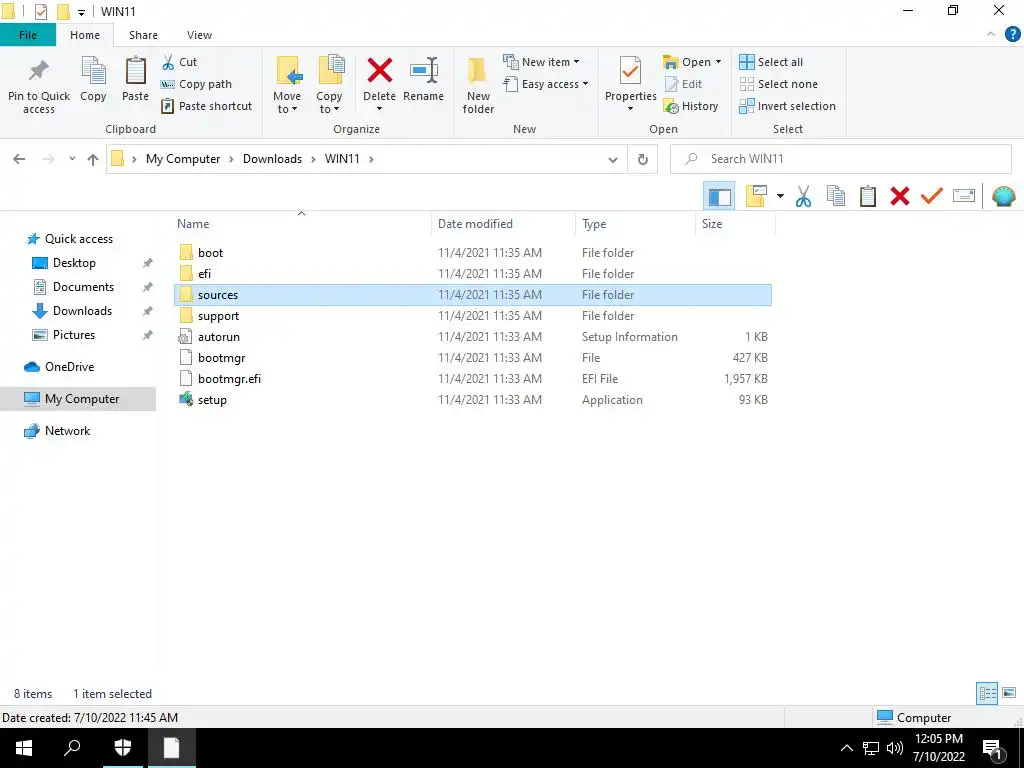Viewport: 1024px width, 768px height.
Task: Open the toolbar folder options dropdown arrow
Action: point(780,196)
